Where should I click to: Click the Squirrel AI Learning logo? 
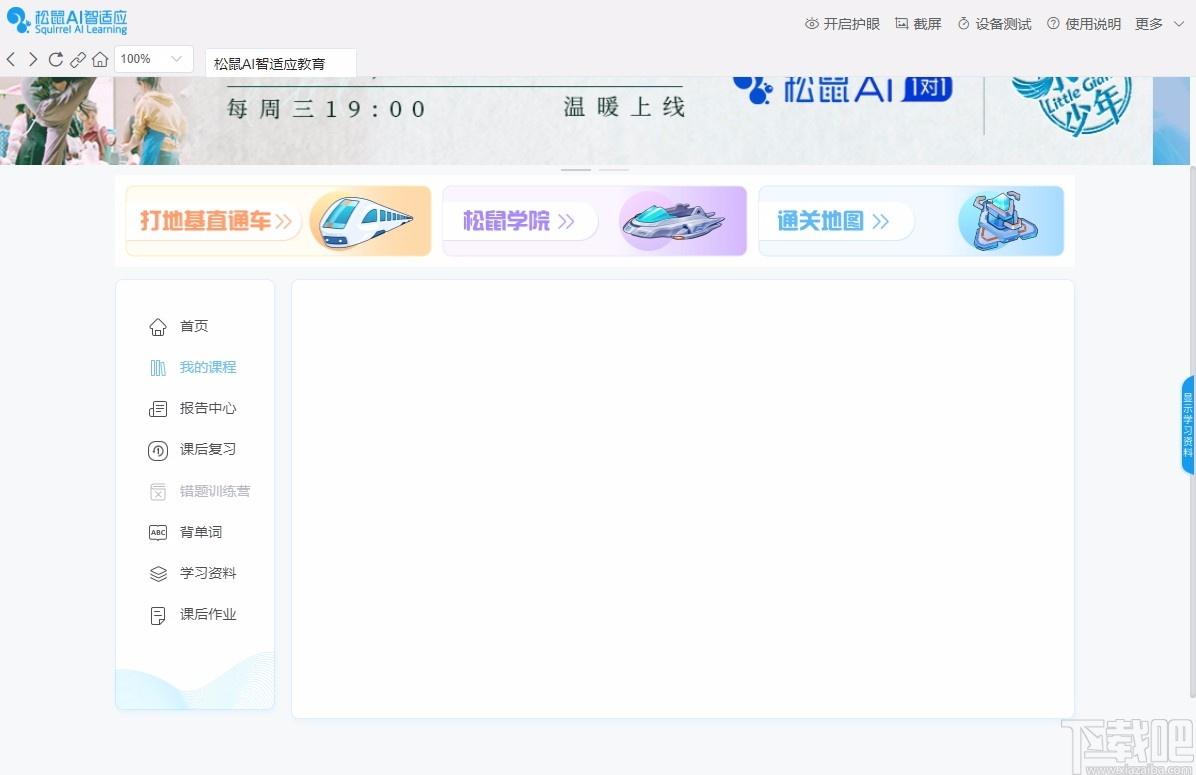pos(66,21)
